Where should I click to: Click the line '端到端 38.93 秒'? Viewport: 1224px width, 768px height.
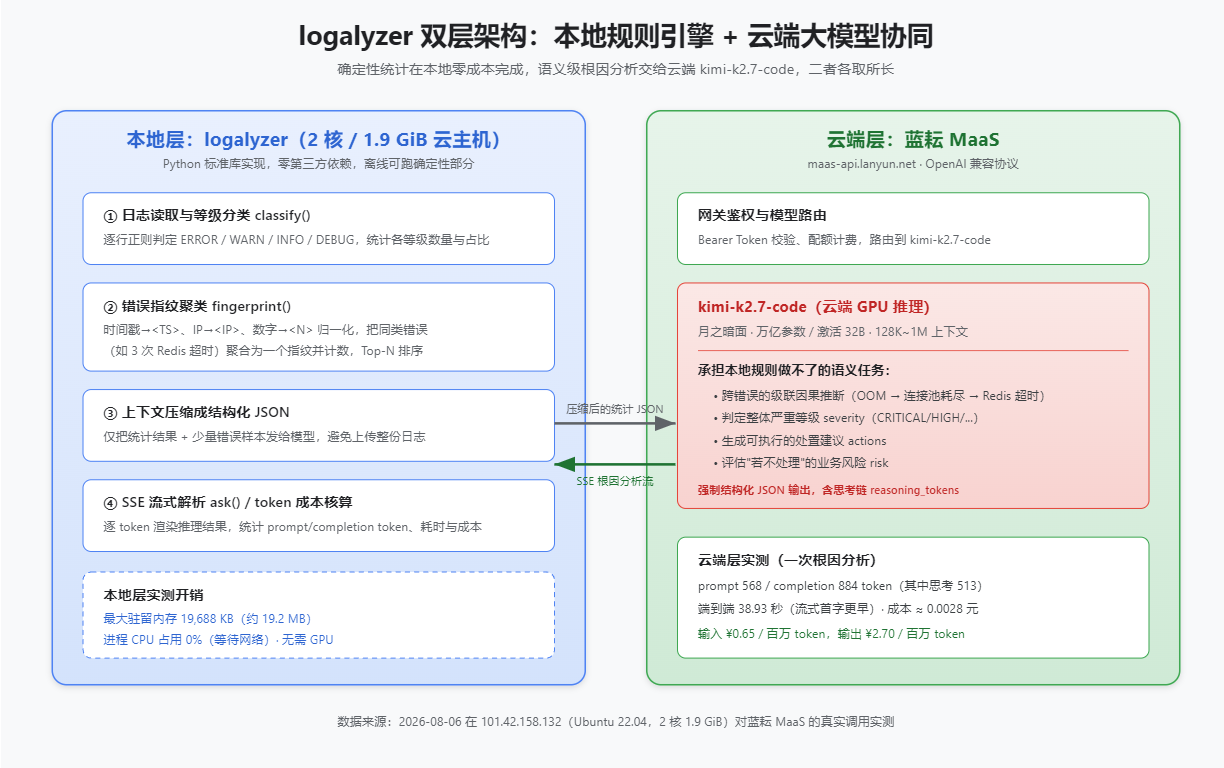[838, 608]
